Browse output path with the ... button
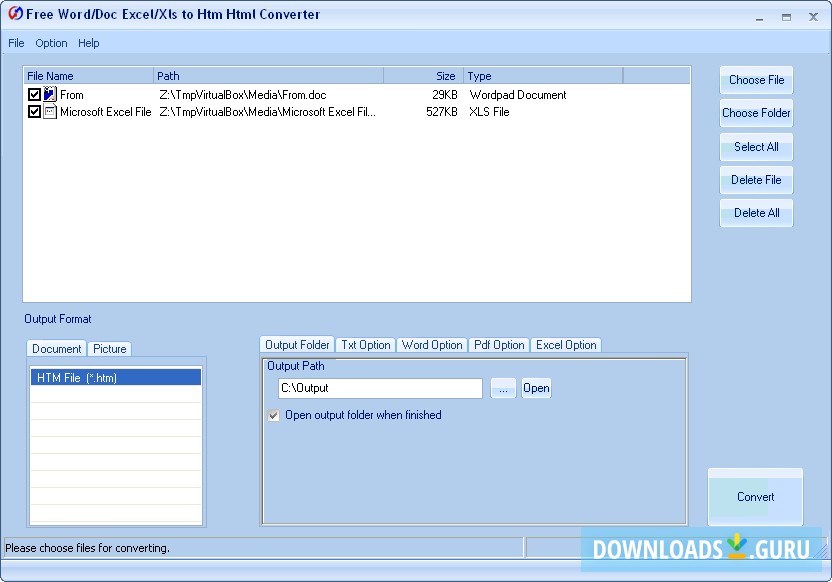Viewport: 832px width, 582px height. coord(503,388)
